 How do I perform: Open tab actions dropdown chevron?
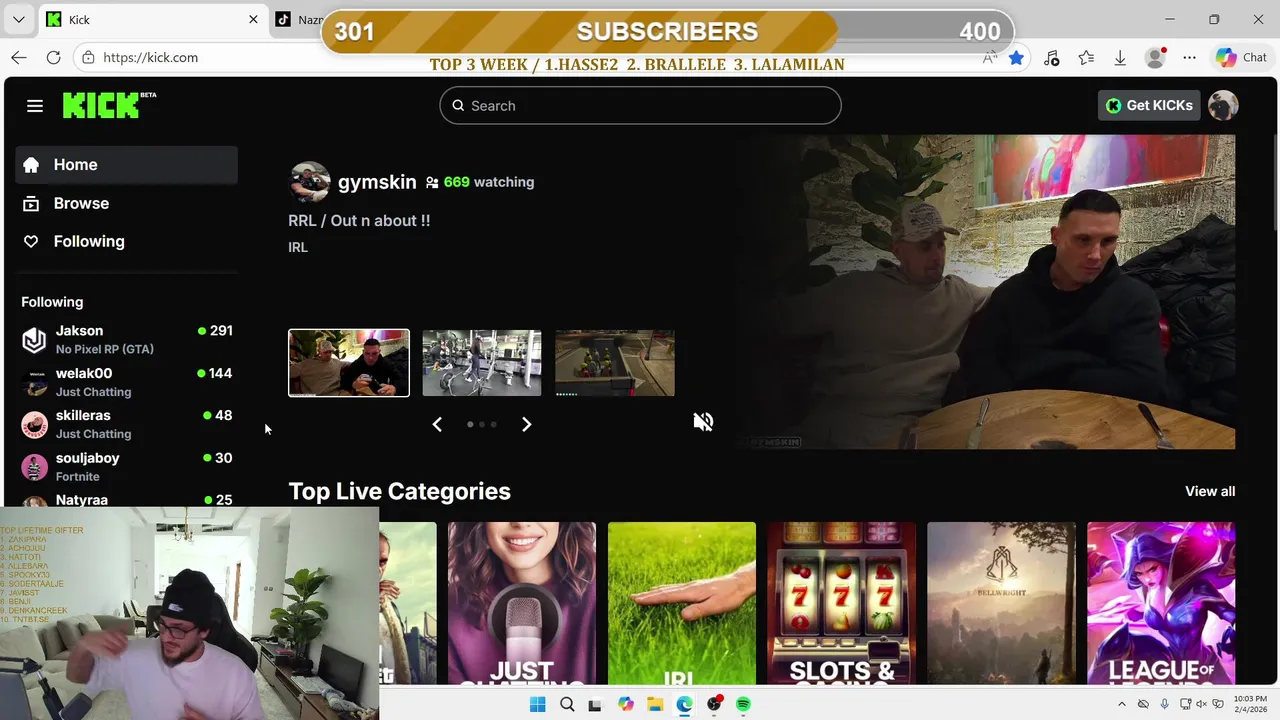(18, 19)
